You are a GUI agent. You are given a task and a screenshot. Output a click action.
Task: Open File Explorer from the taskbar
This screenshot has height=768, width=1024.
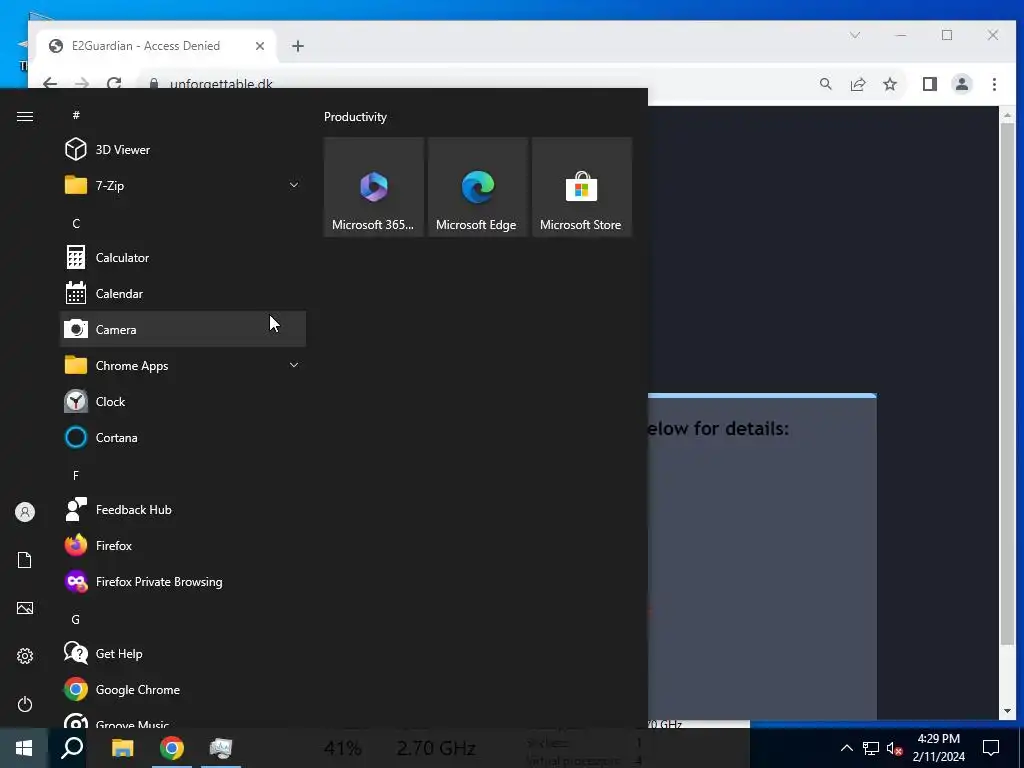coord(122,748)
